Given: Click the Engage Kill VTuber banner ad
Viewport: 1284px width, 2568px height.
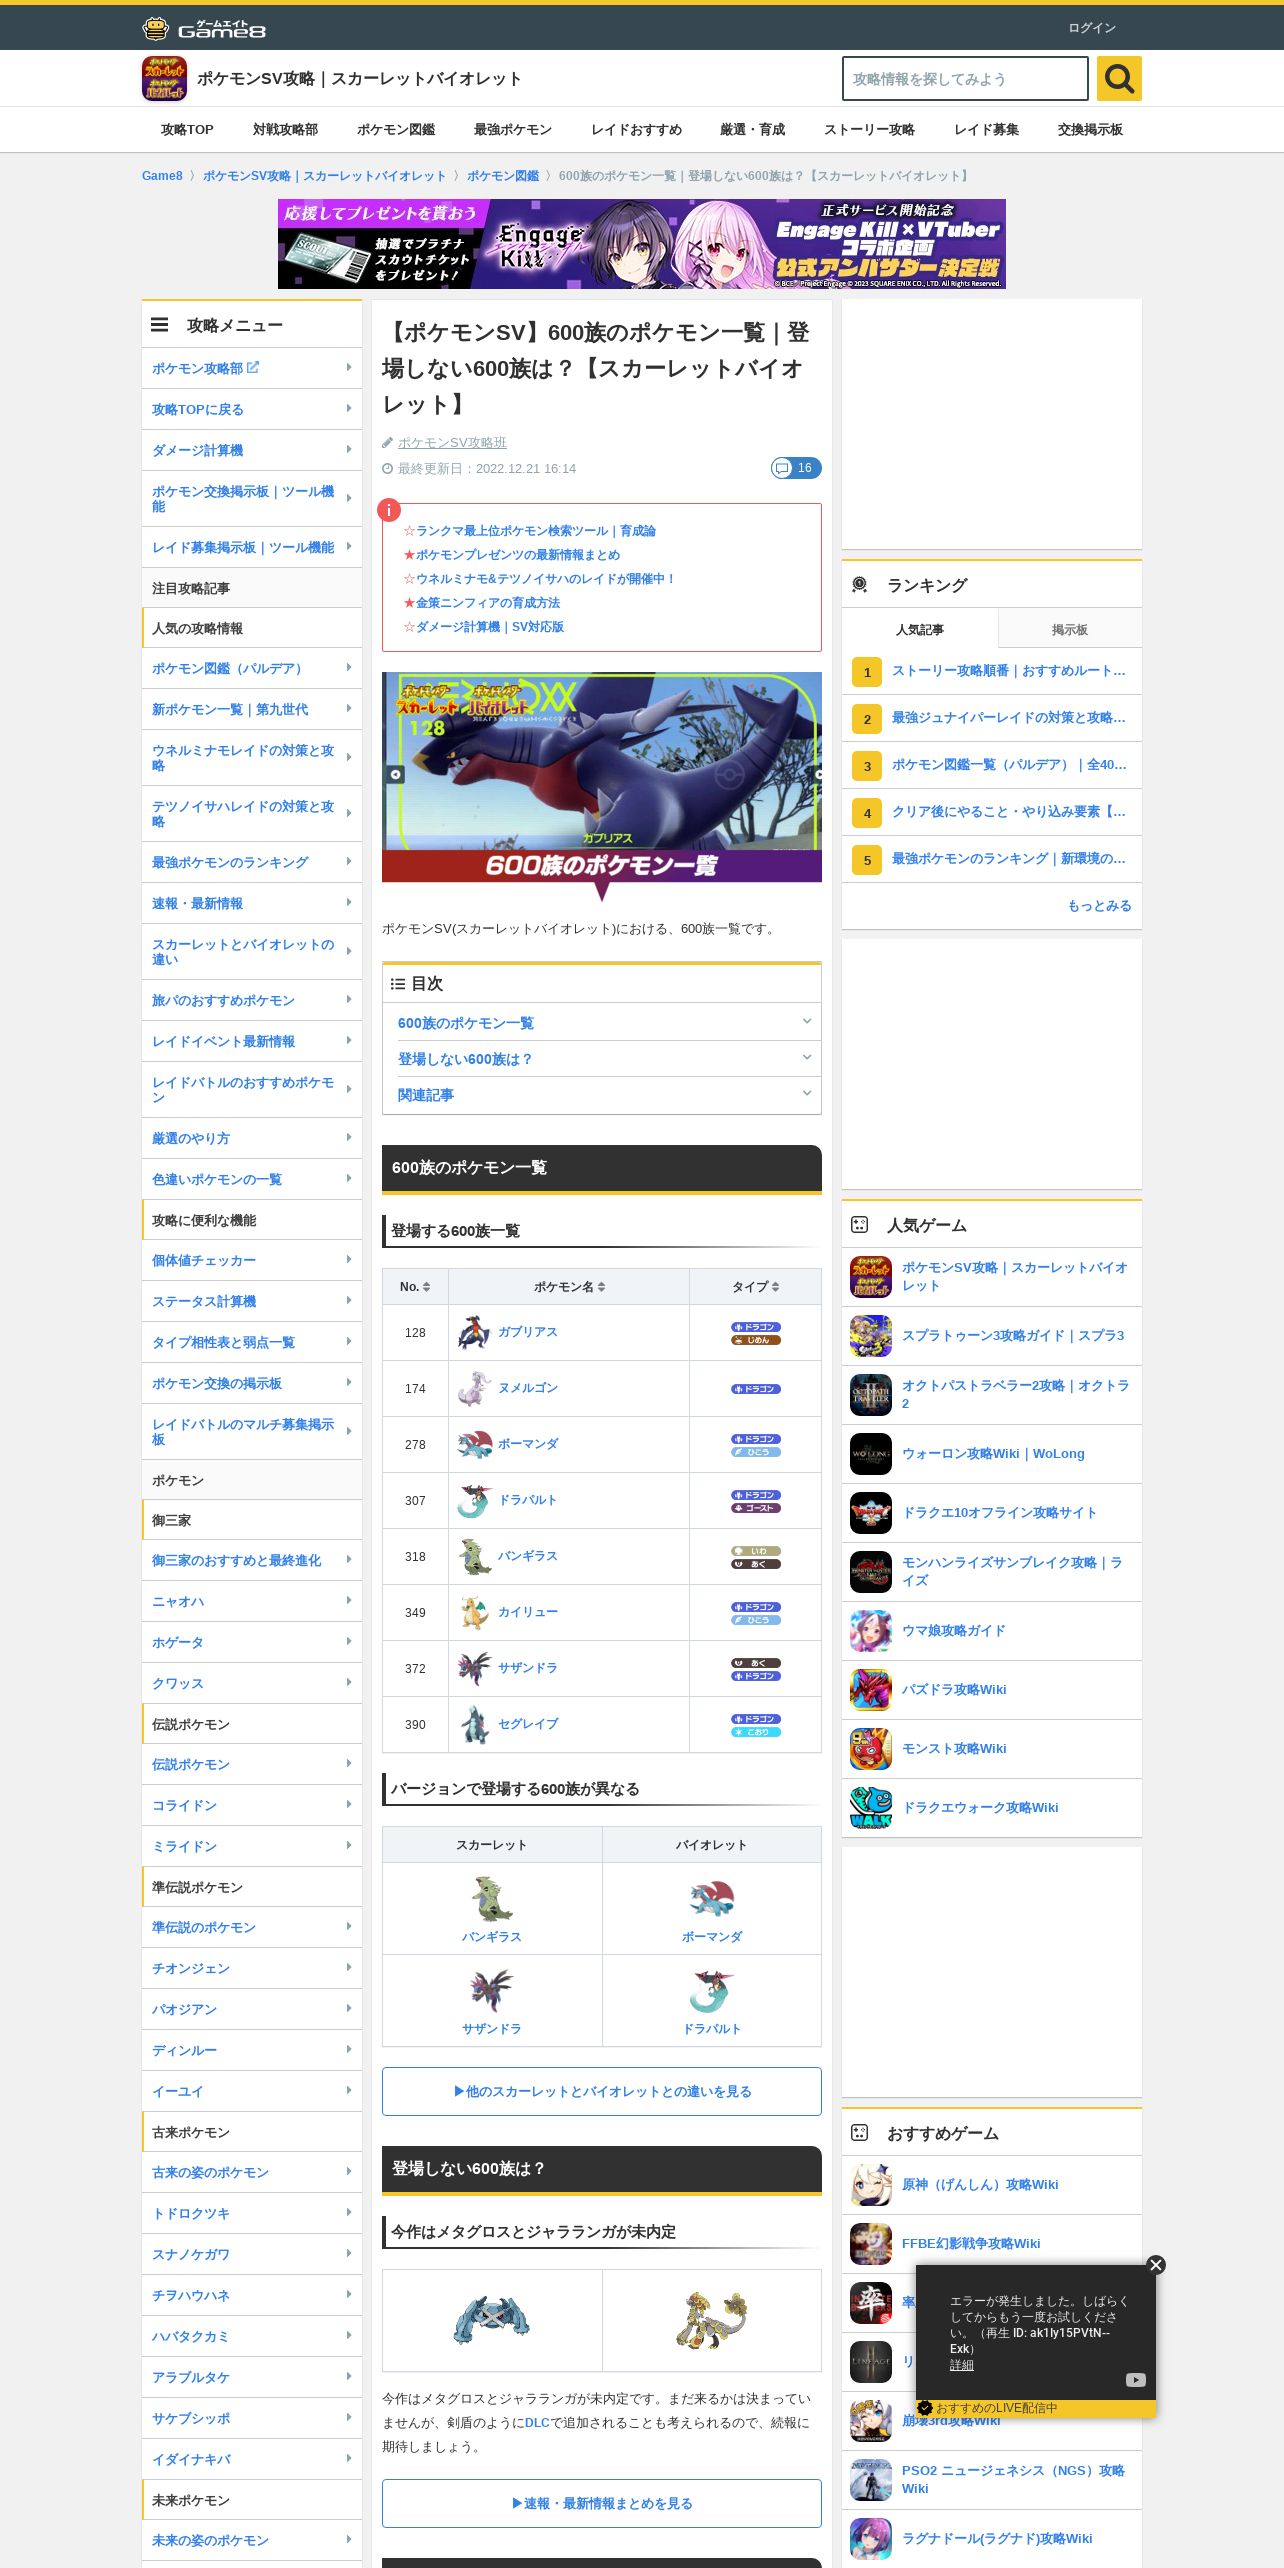Looking at the screenshot, I should [642, 244].
